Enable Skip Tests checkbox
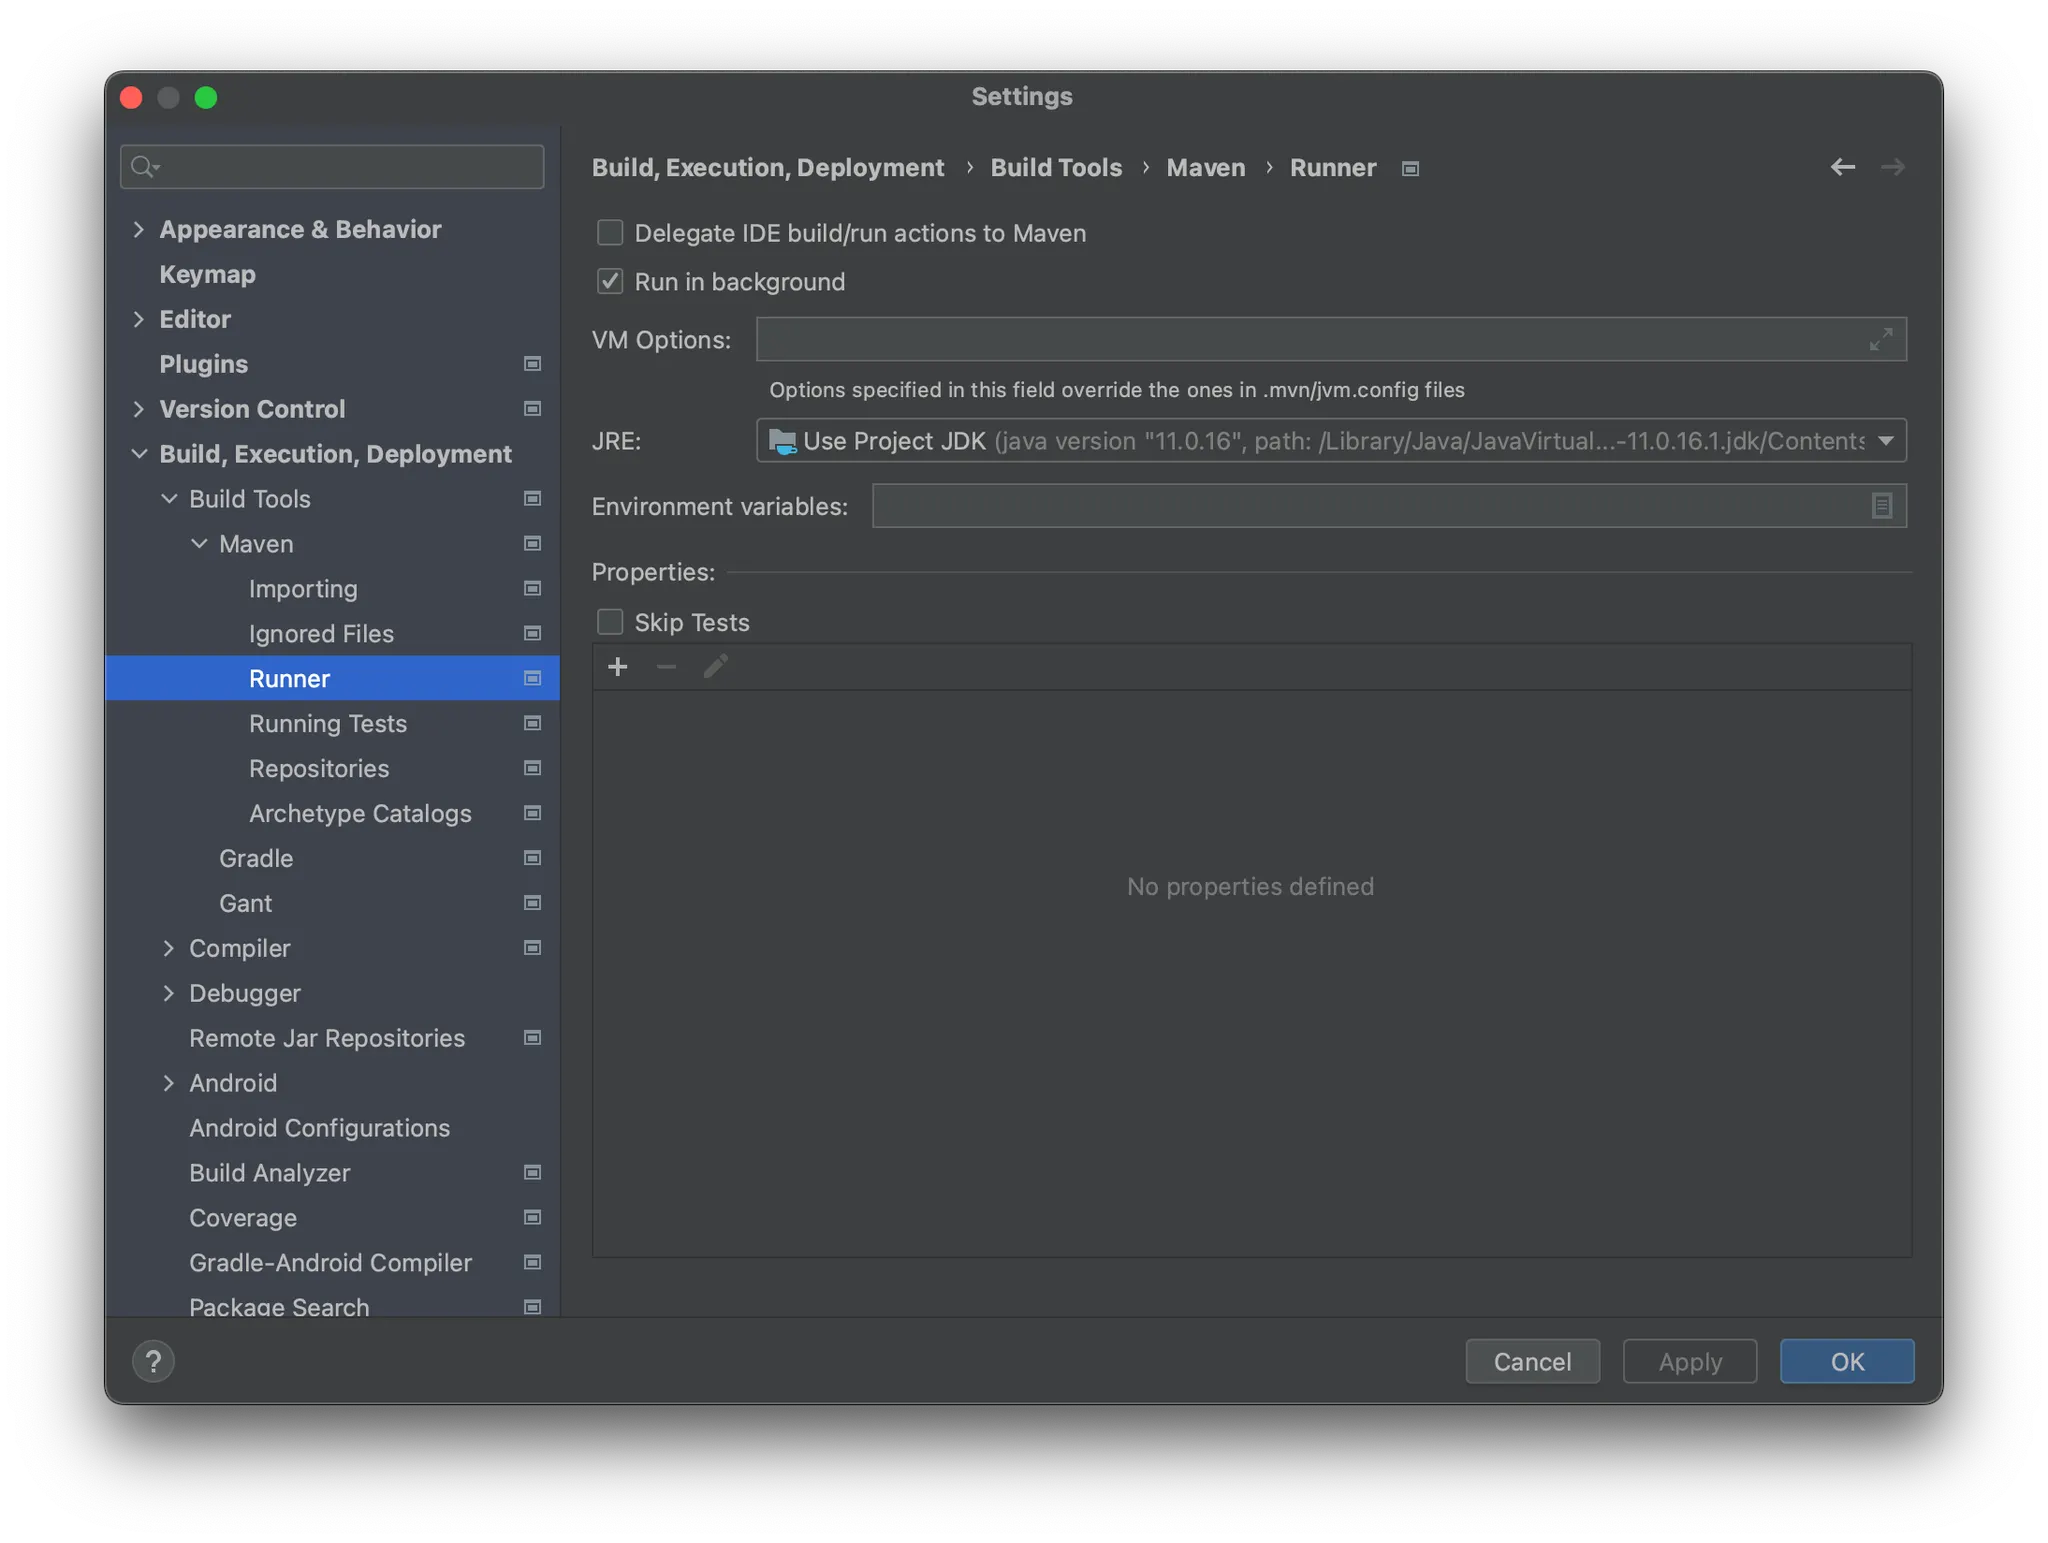This screenshot has width=2048, height=1543. [x=610, y=622]
